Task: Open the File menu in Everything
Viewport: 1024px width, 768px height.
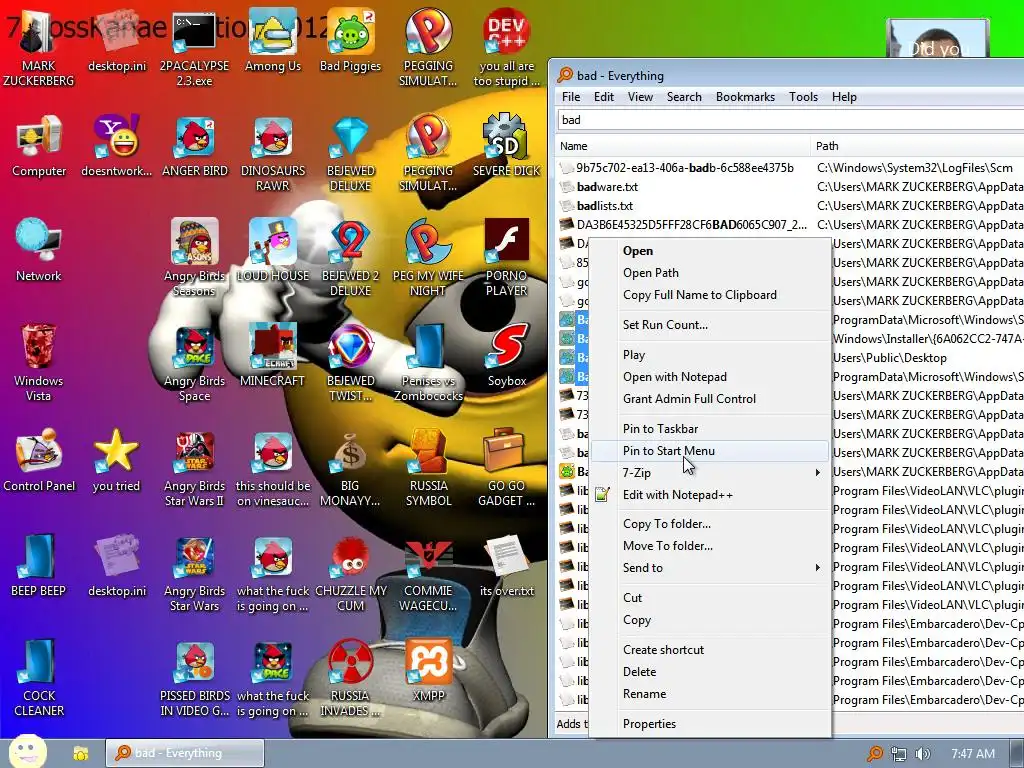Action: pos(571,97)
